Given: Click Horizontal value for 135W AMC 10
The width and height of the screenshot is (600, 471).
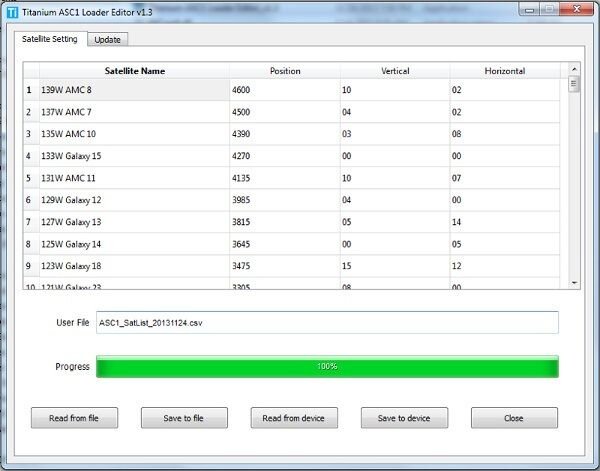Looking at the screenshot, I should (x=505, y=134).
